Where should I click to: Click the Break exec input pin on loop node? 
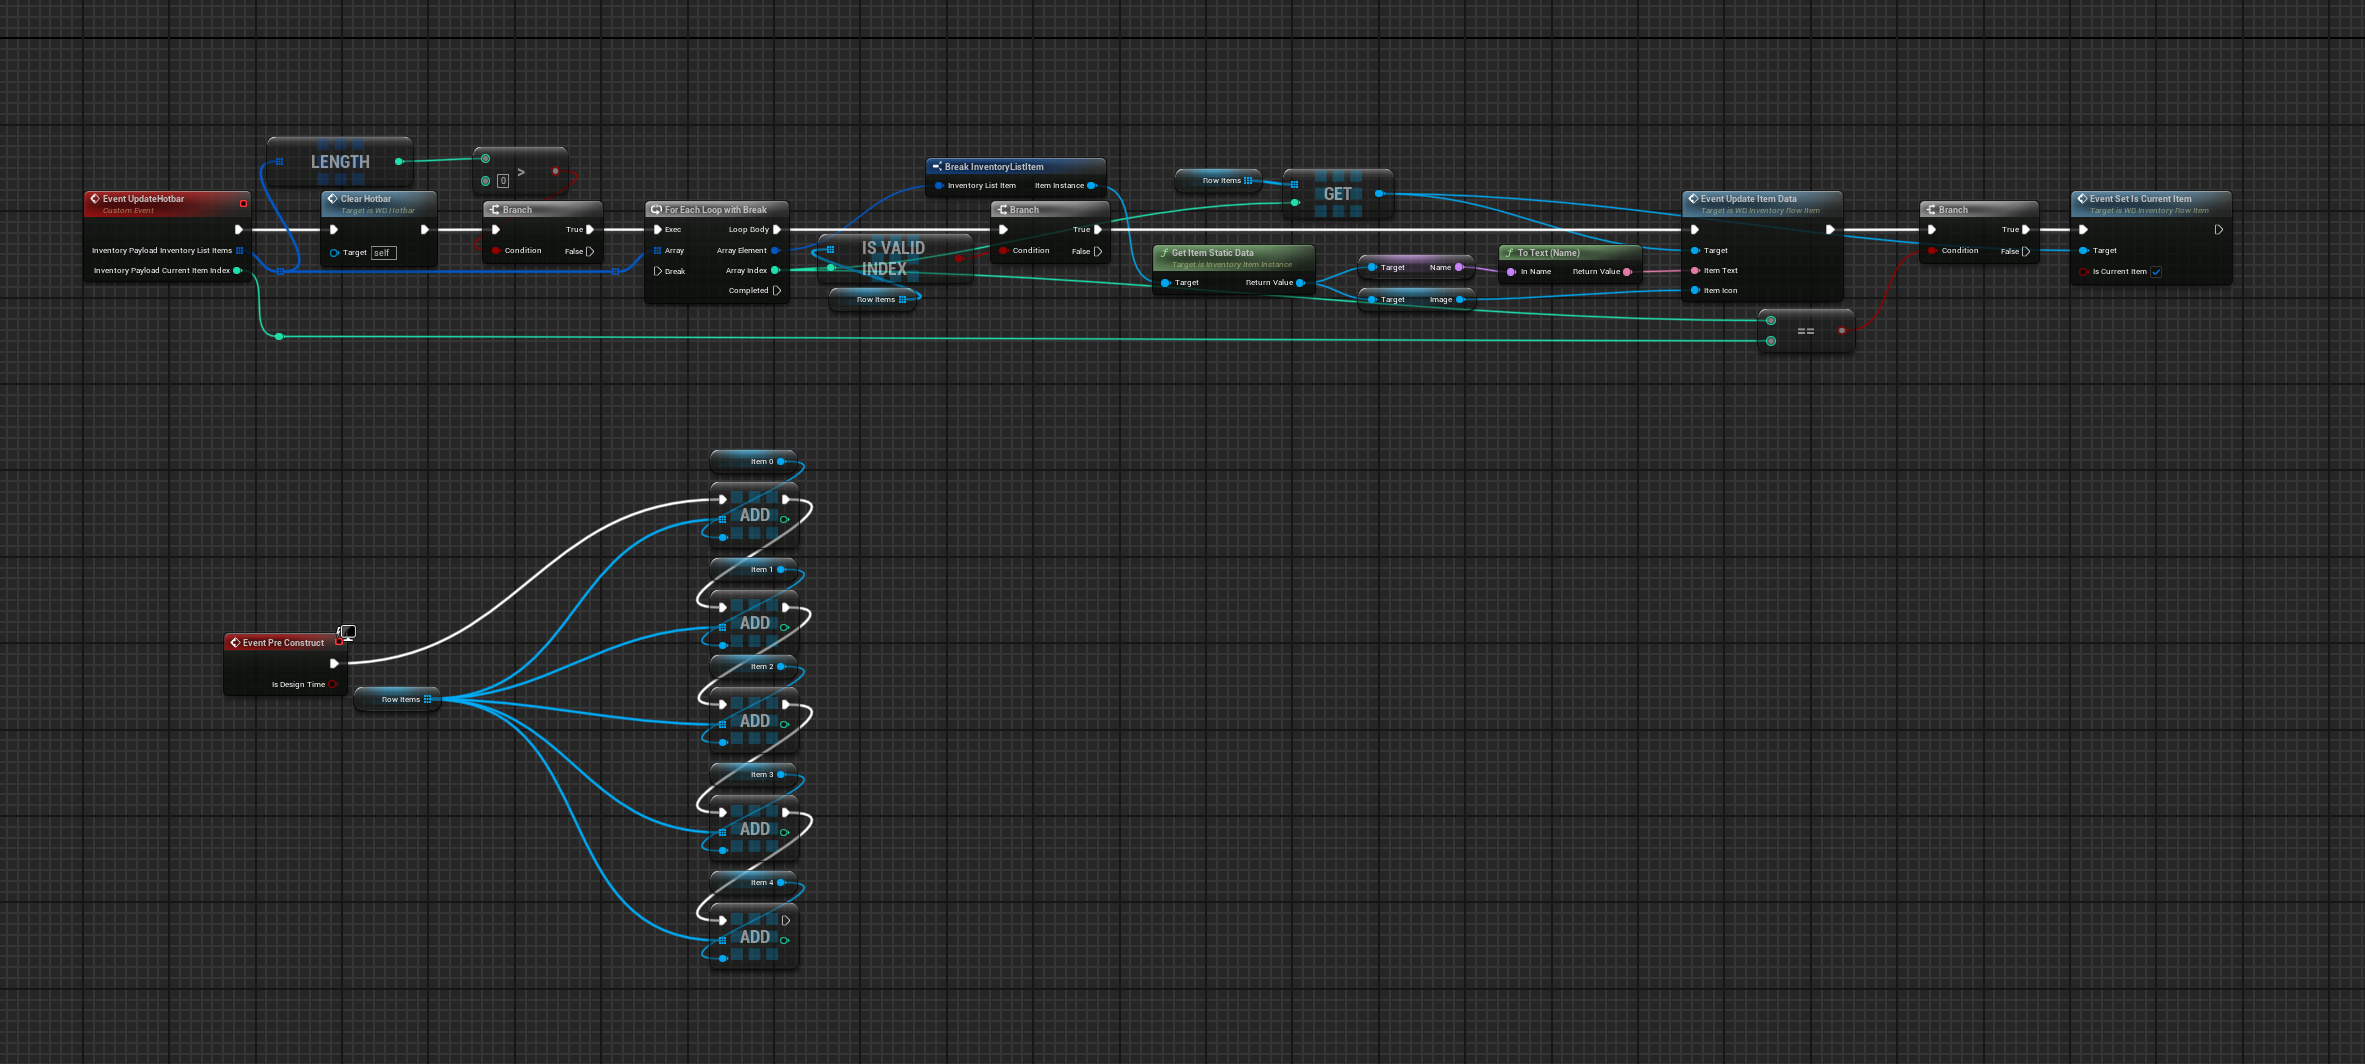pos(658,271)
